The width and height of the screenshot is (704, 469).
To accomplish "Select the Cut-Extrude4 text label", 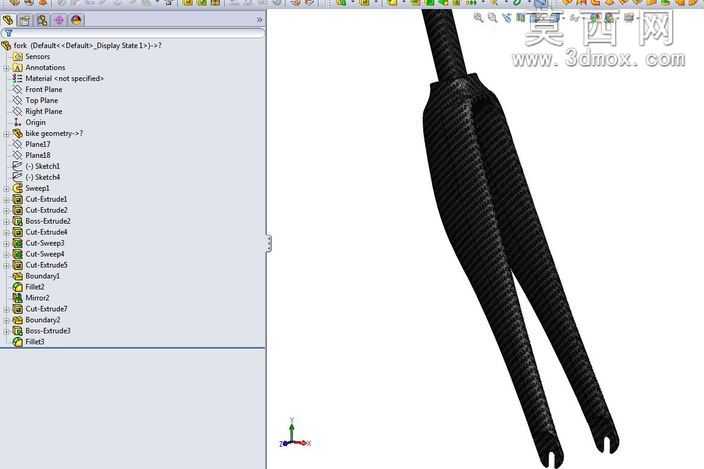I will tap(46, 232).
